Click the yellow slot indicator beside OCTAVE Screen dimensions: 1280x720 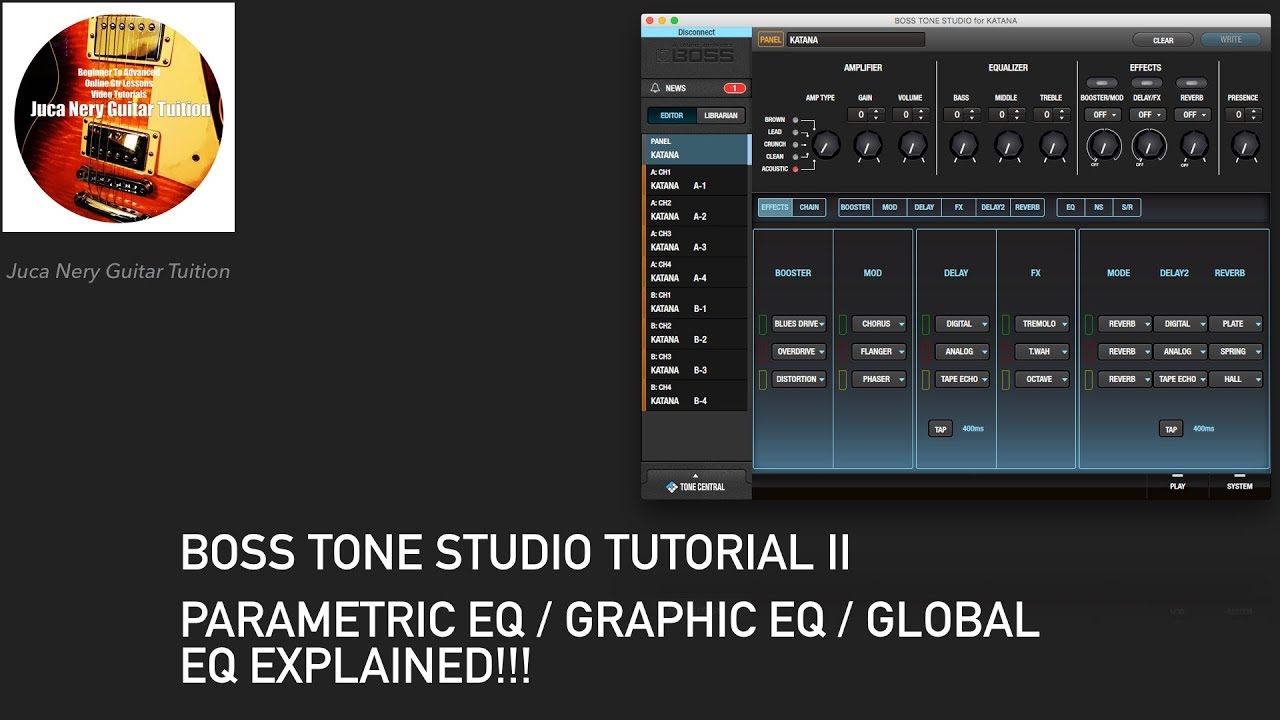[1006, 379]
